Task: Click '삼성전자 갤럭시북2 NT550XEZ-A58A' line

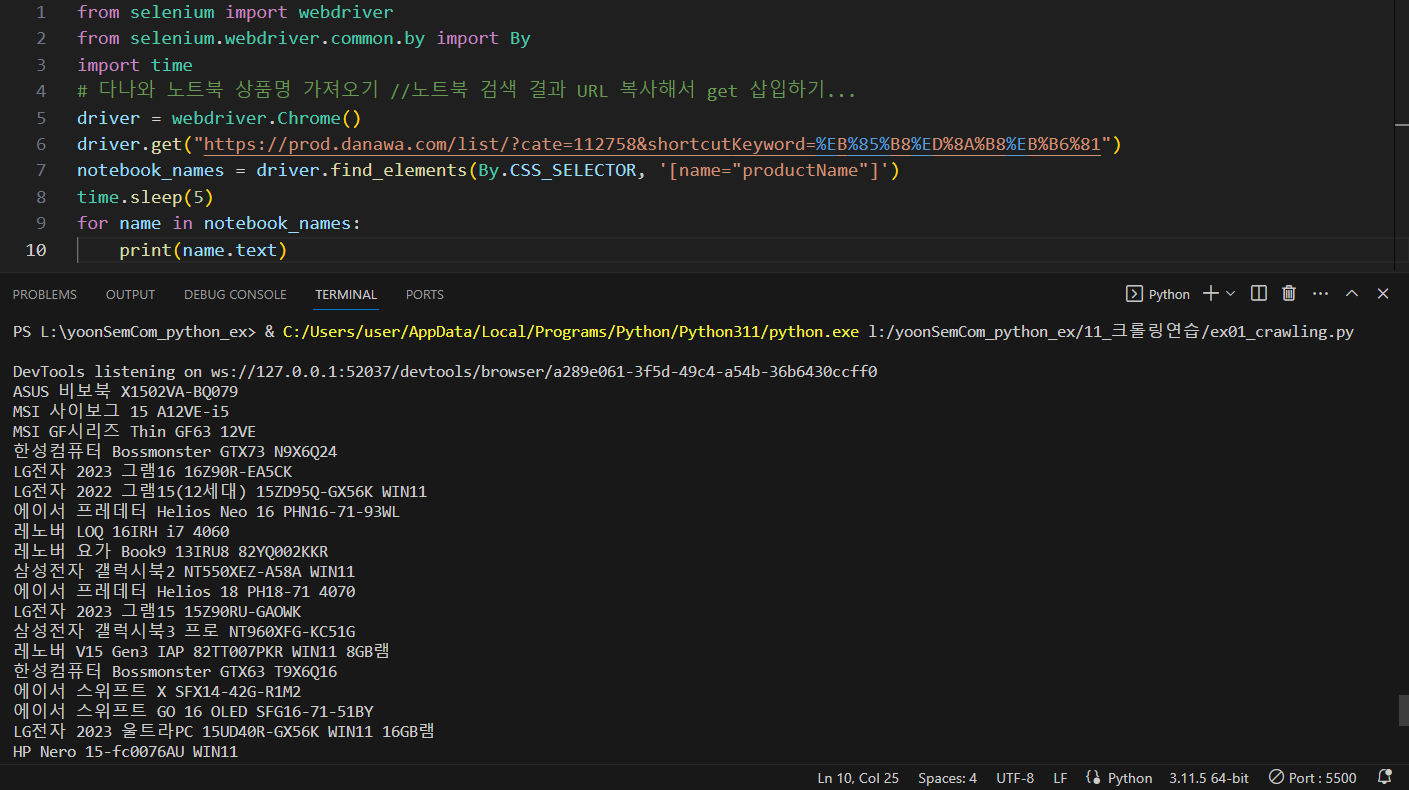Action: pyautogui.click(x=184, y=572)
